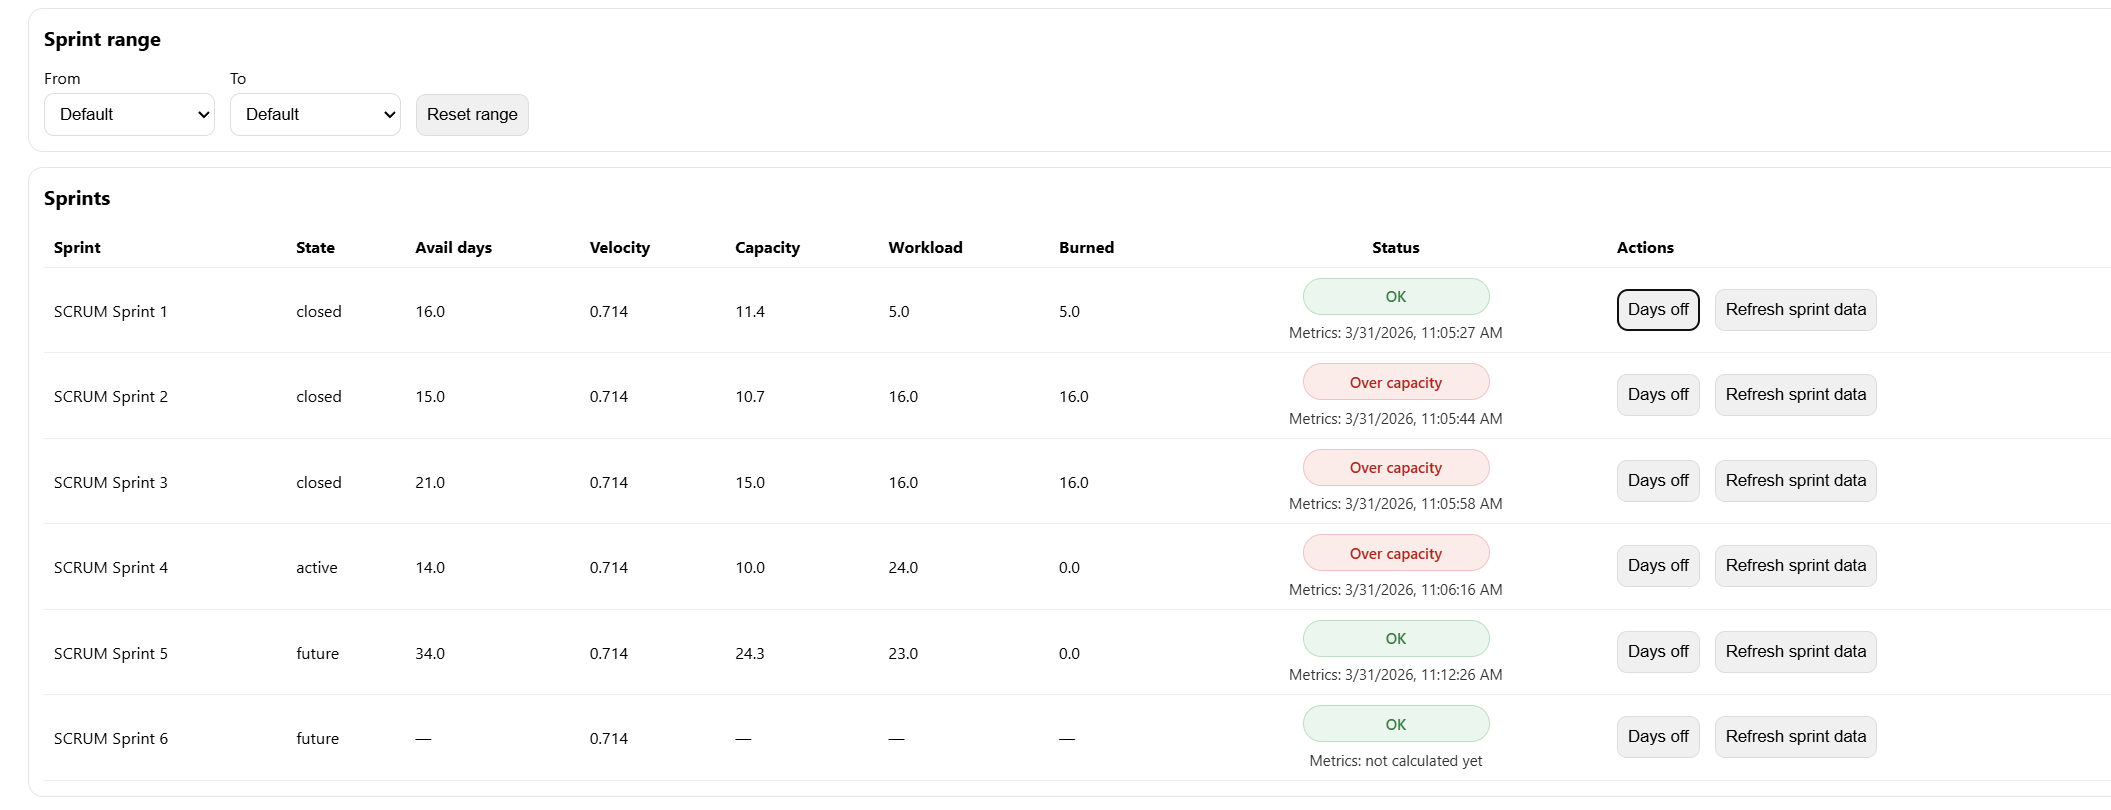Click Sprint 2's Over capacity status badge

(1395, 382)
